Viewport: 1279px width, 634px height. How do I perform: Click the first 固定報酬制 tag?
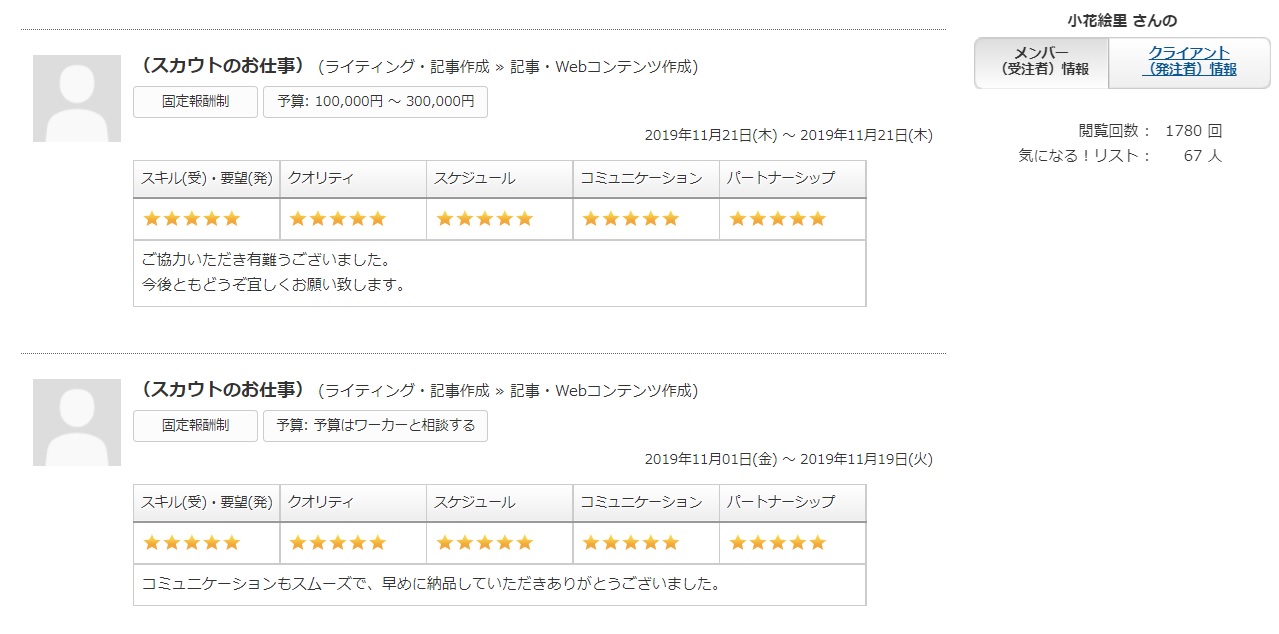pos(195,102)
